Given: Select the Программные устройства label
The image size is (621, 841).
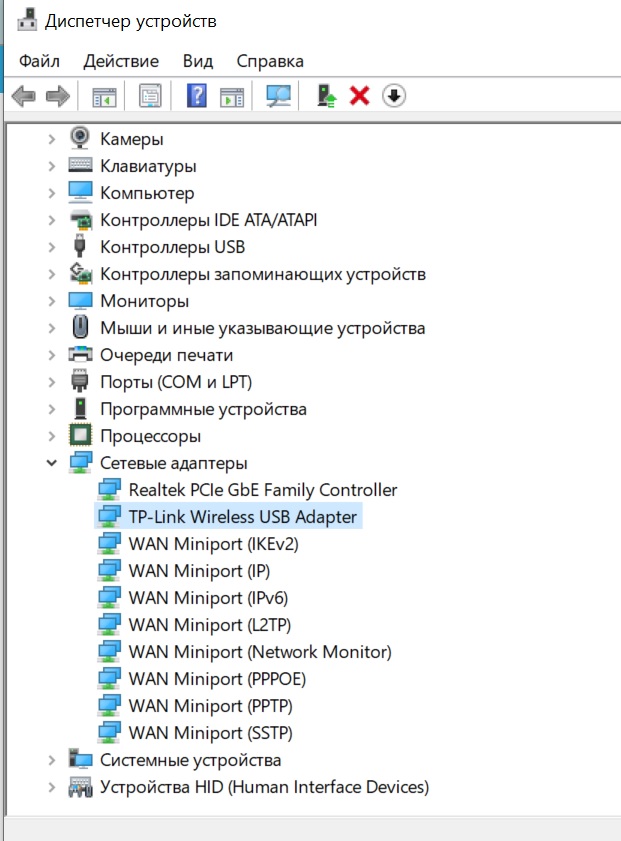Looking at the screenshot, I should (x=203, y=409).
